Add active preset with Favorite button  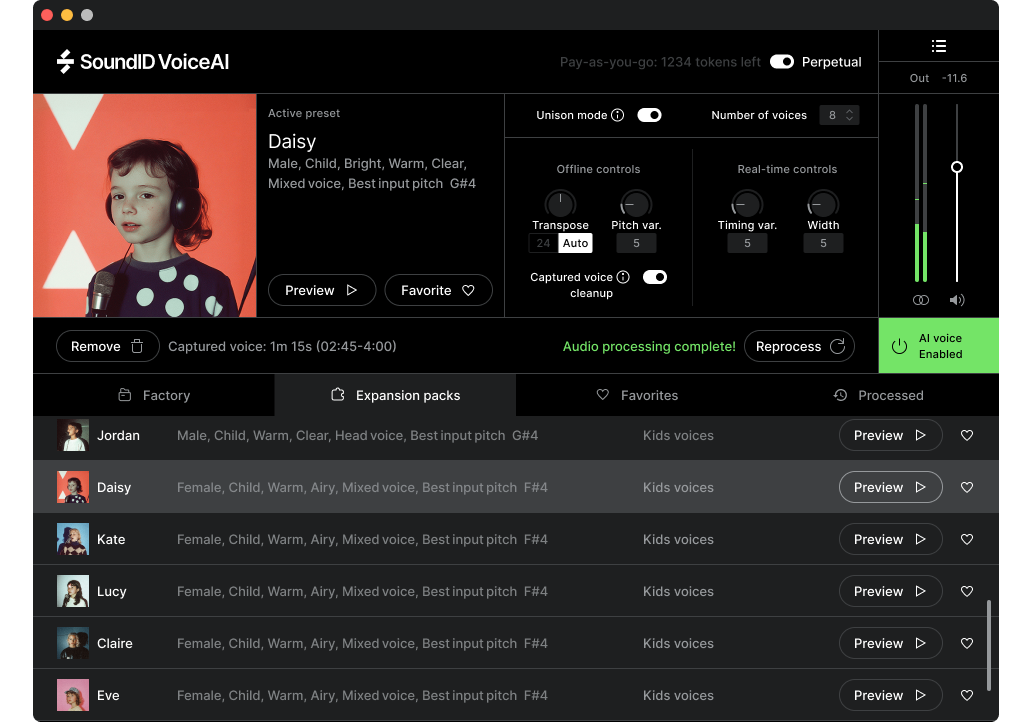pyautogui.click(x=438, y=290)
